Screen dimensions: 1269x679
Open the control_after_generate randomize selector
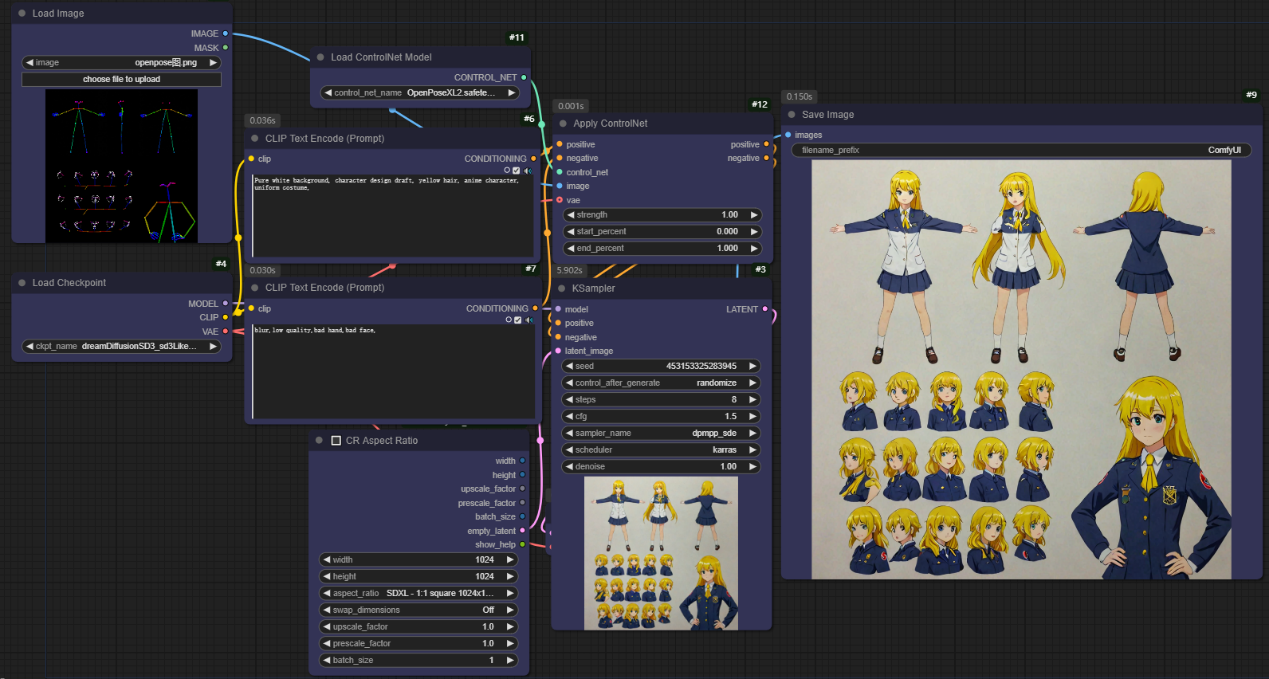click(660, 383)
